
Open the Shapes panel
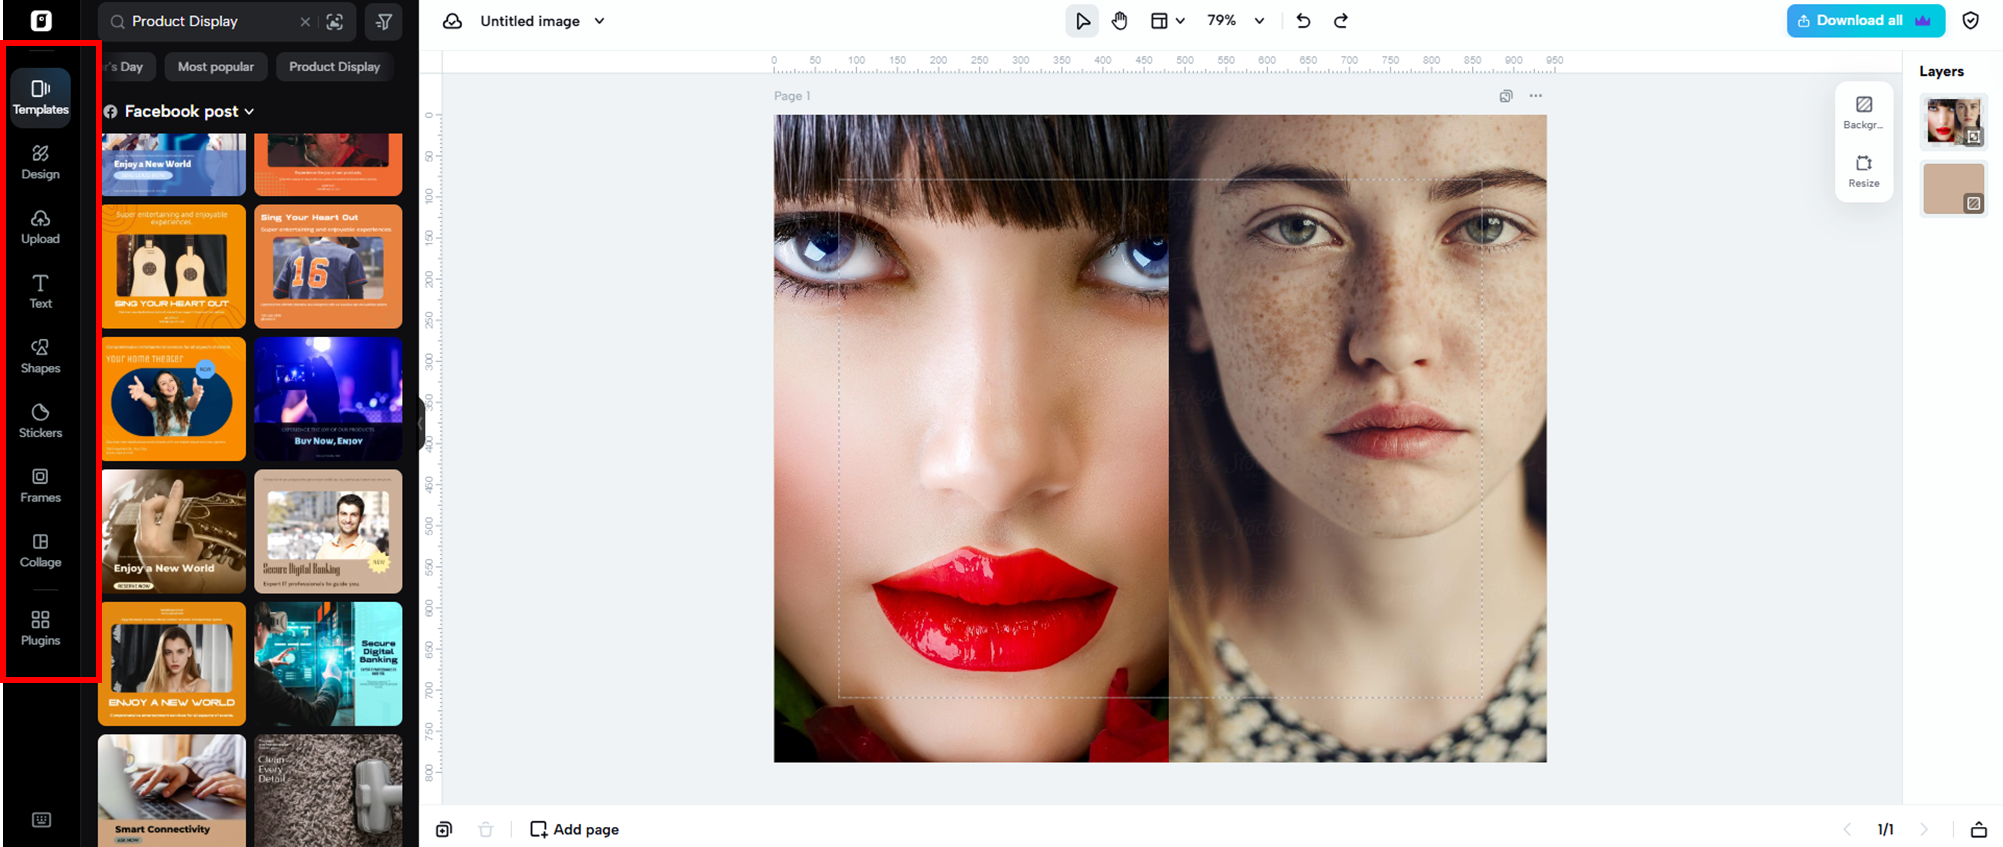[40, 356]
